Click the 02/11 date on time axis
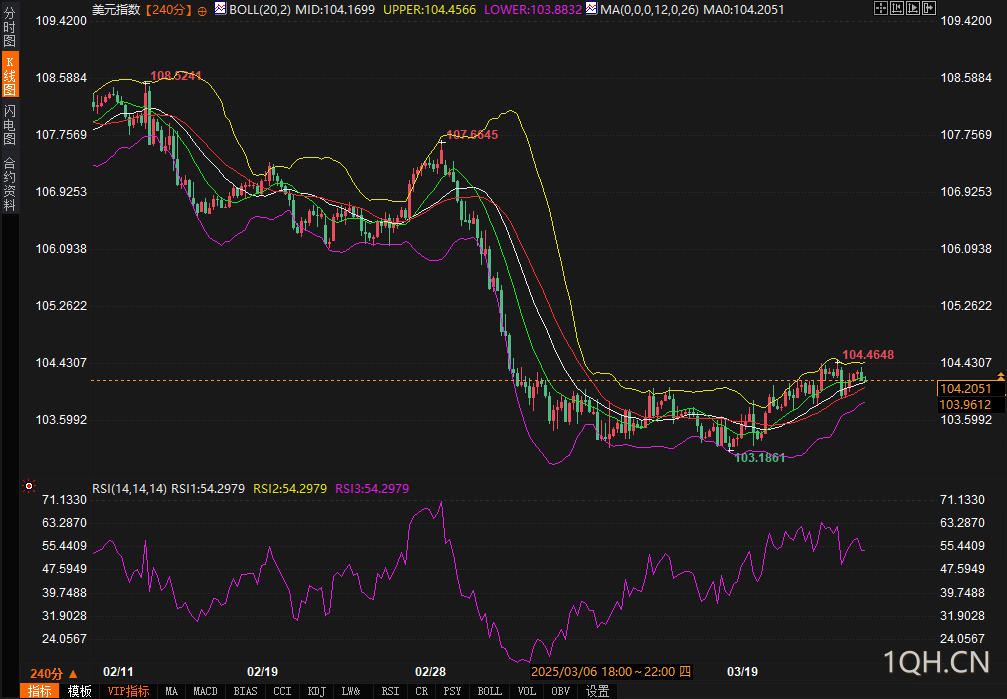The image size is (1007, 699). (x=118, y=672)
